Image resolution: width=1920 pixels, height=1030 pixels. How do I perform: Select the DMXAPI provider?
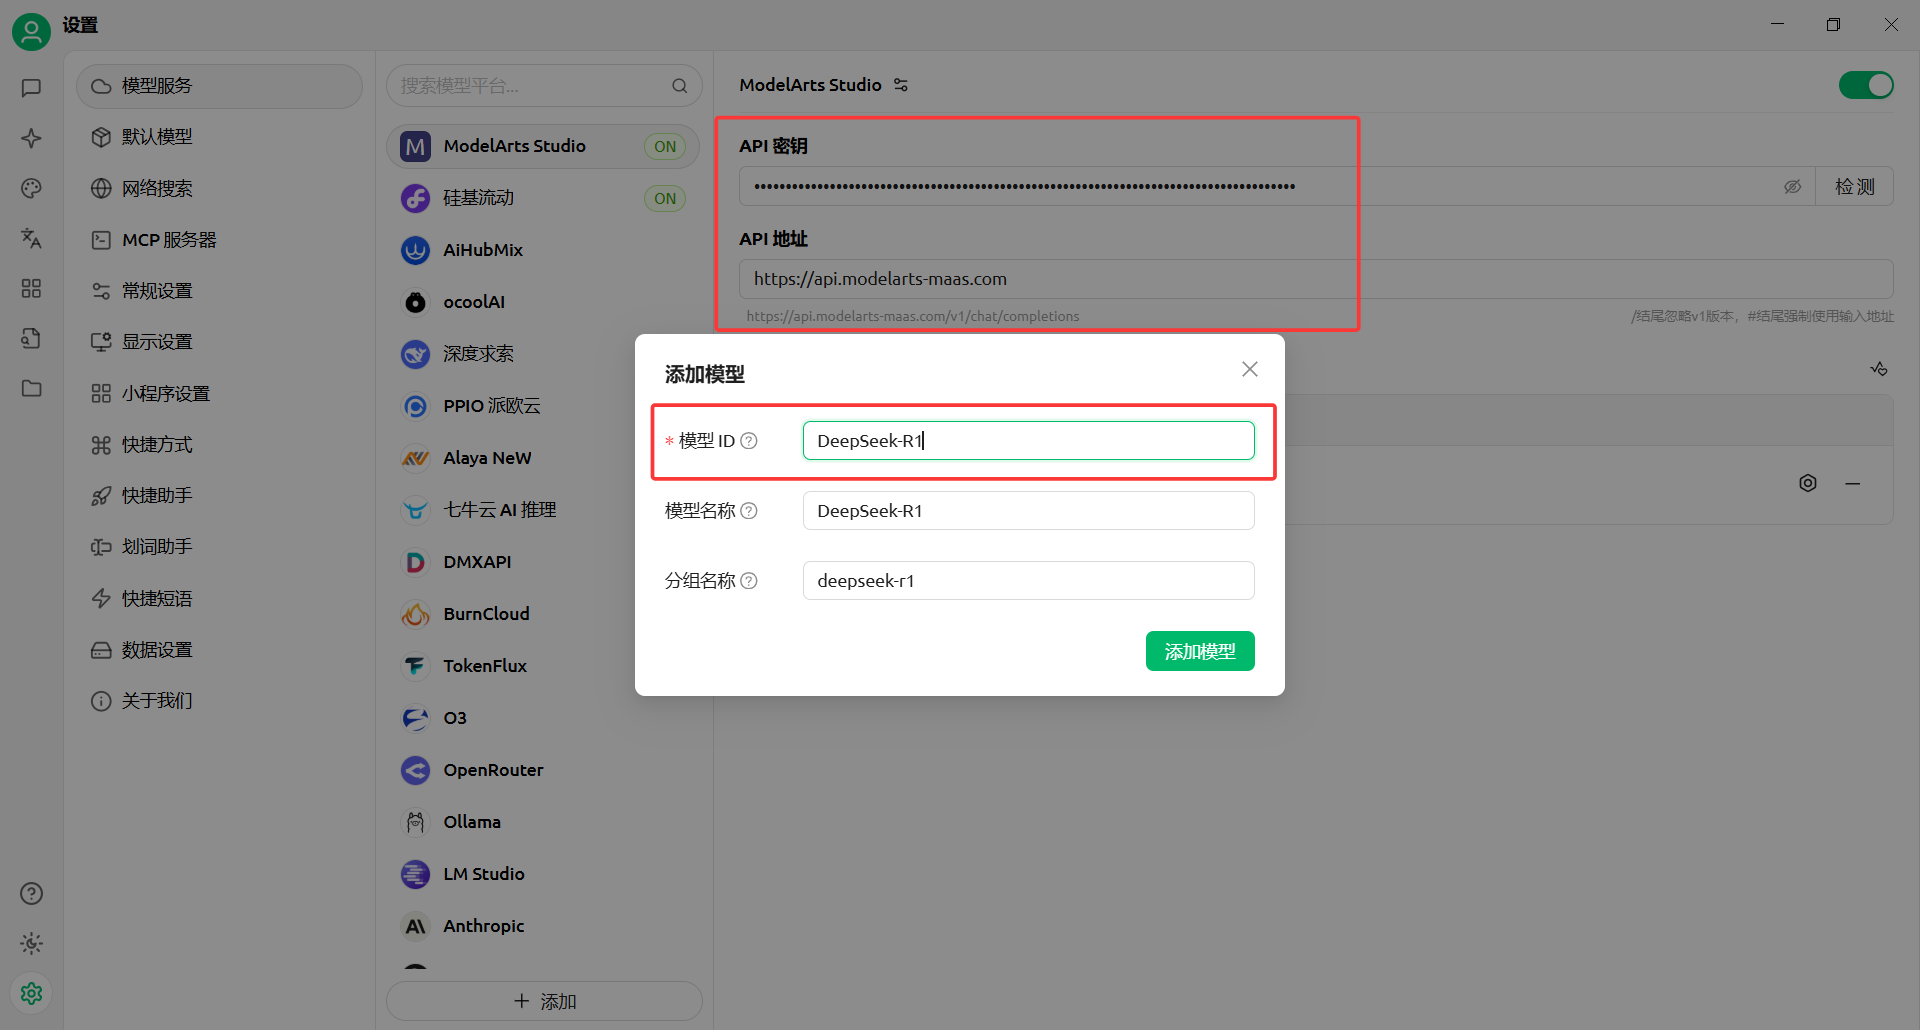tap(510, 562)
